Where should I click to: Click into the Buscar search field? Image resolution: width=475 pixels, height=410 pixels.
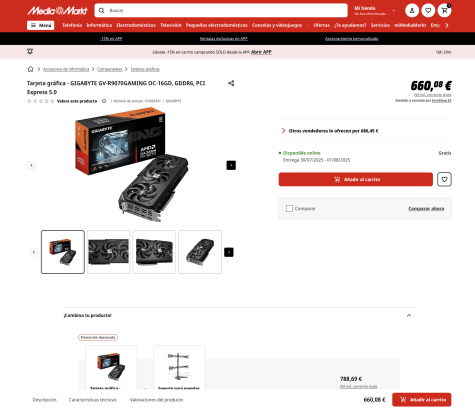(x=221, y=11)
